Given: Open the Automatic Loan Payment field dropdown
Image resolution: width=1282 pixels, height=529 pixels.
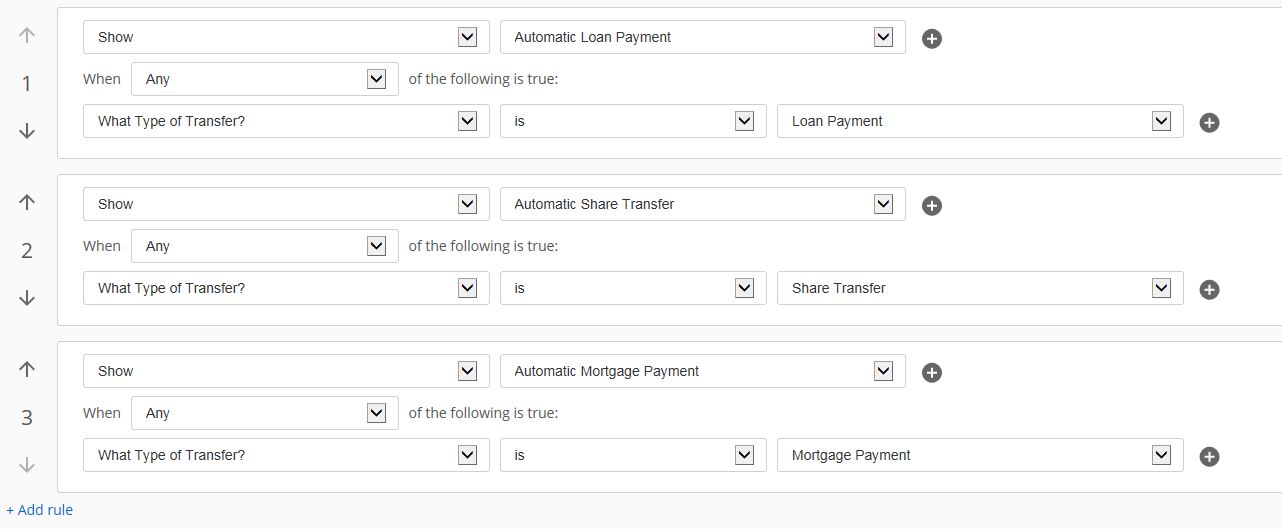Looking at the screenshot, I should click(702, 37).
